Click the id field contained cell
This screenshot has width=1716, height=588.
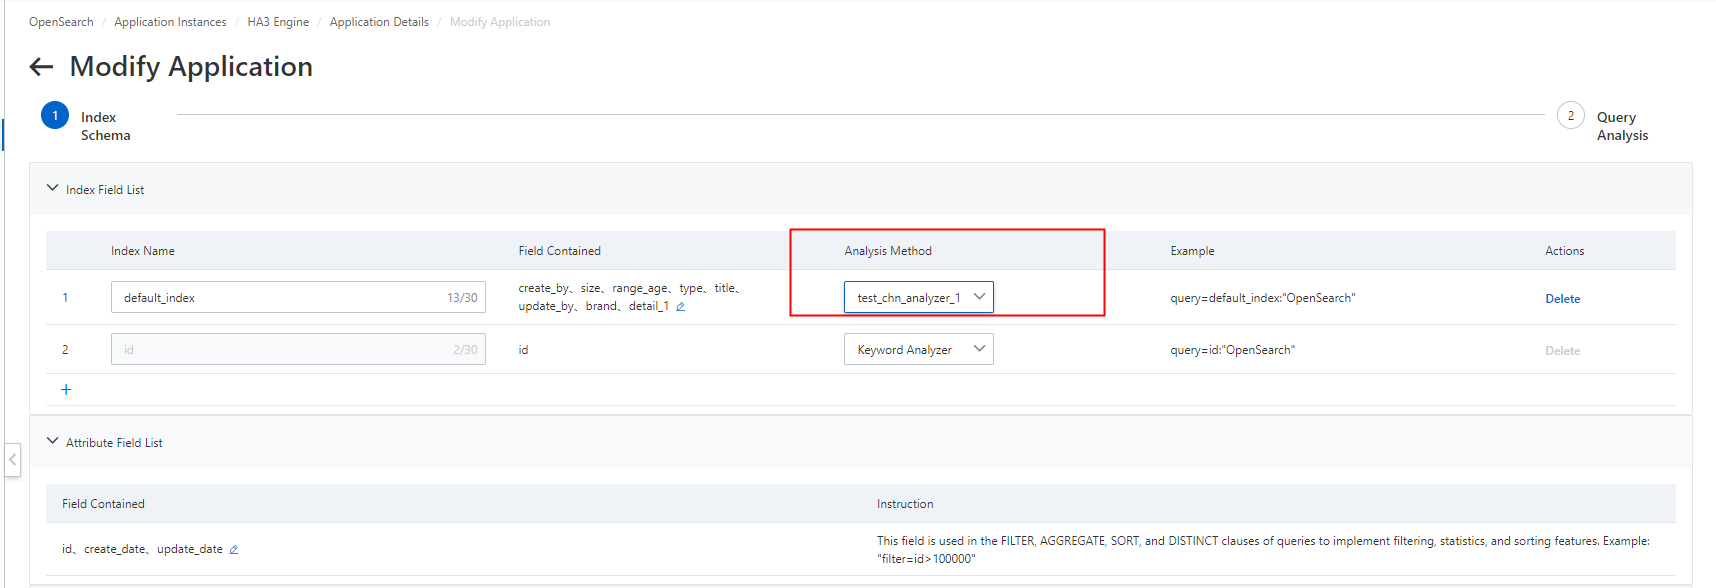(523, 350)
